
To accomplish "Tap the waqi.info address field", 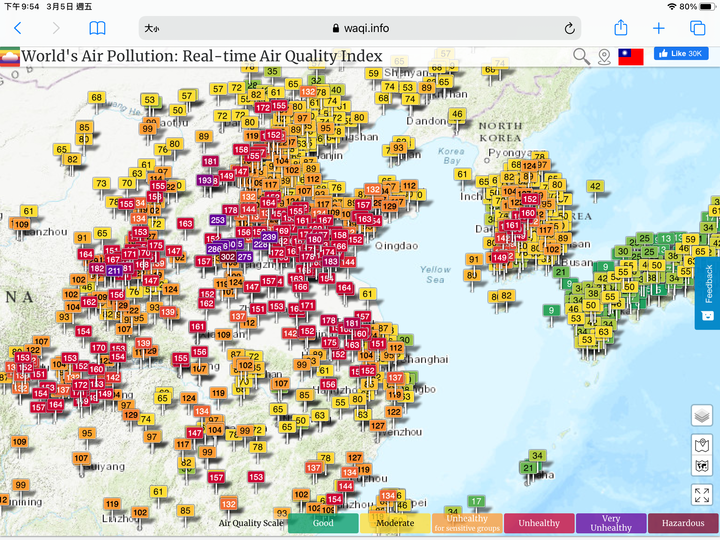I will [x=360, y=28].
